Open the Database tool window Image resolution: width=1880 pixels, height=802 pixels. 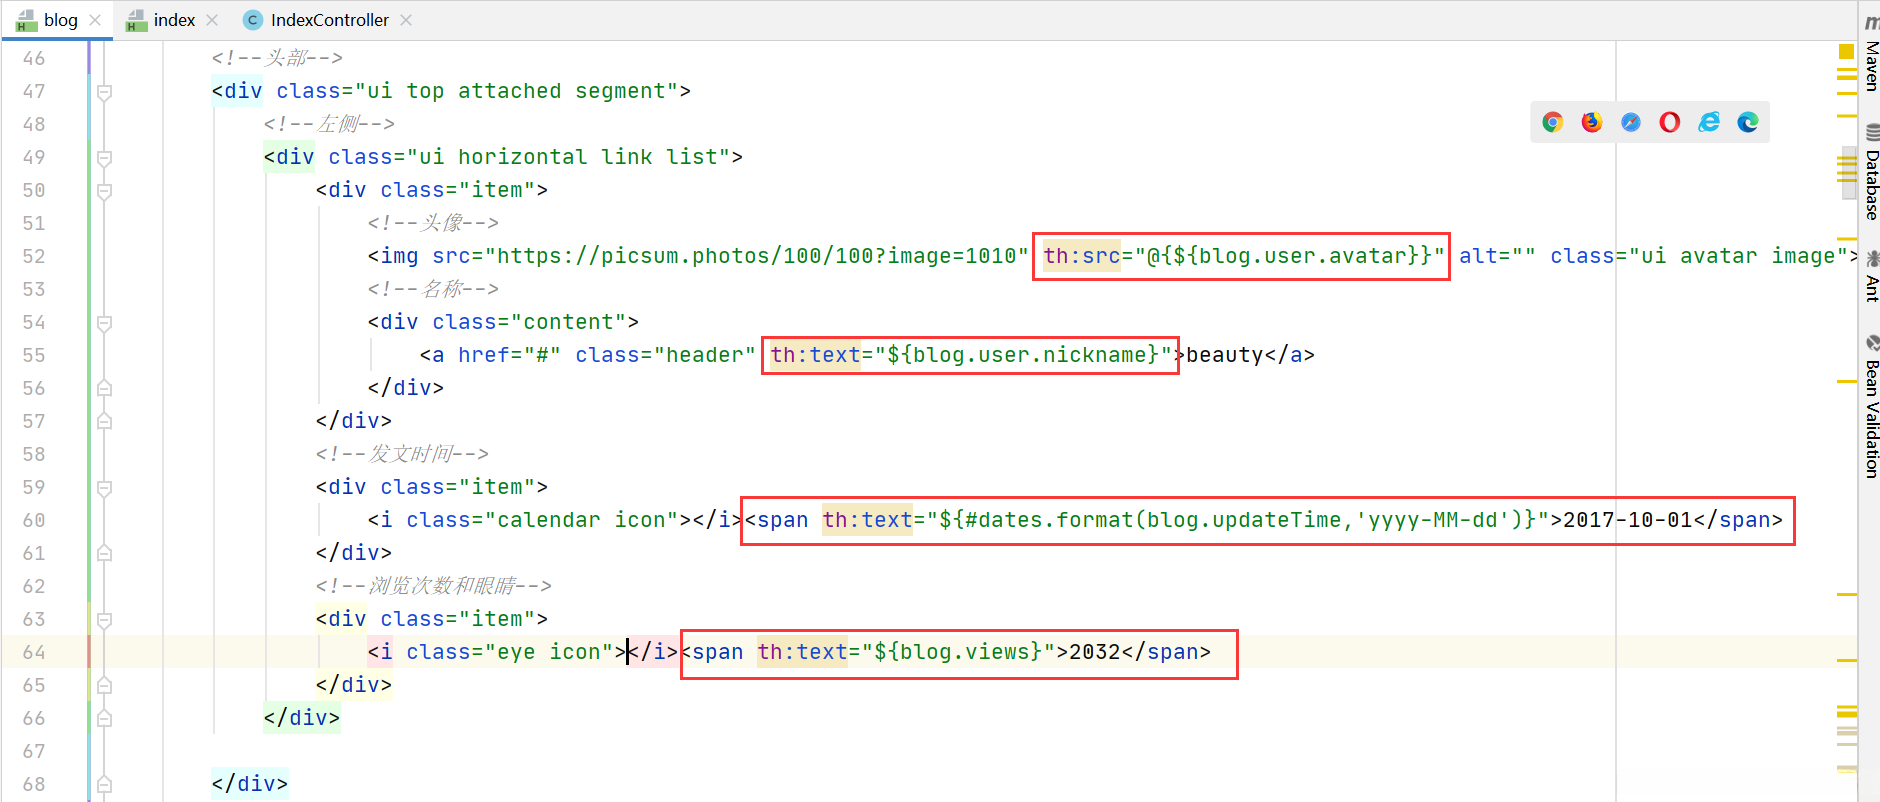(1871, 172)
